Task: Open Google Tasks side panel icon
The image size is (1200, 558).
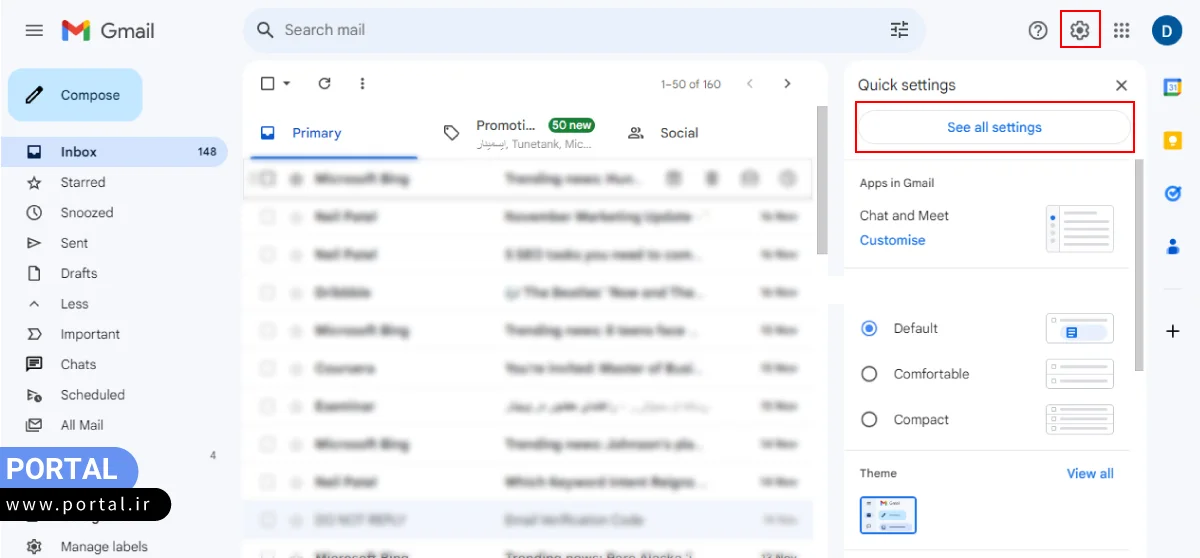Action: pyautogui.click(x=1173, y=193)
